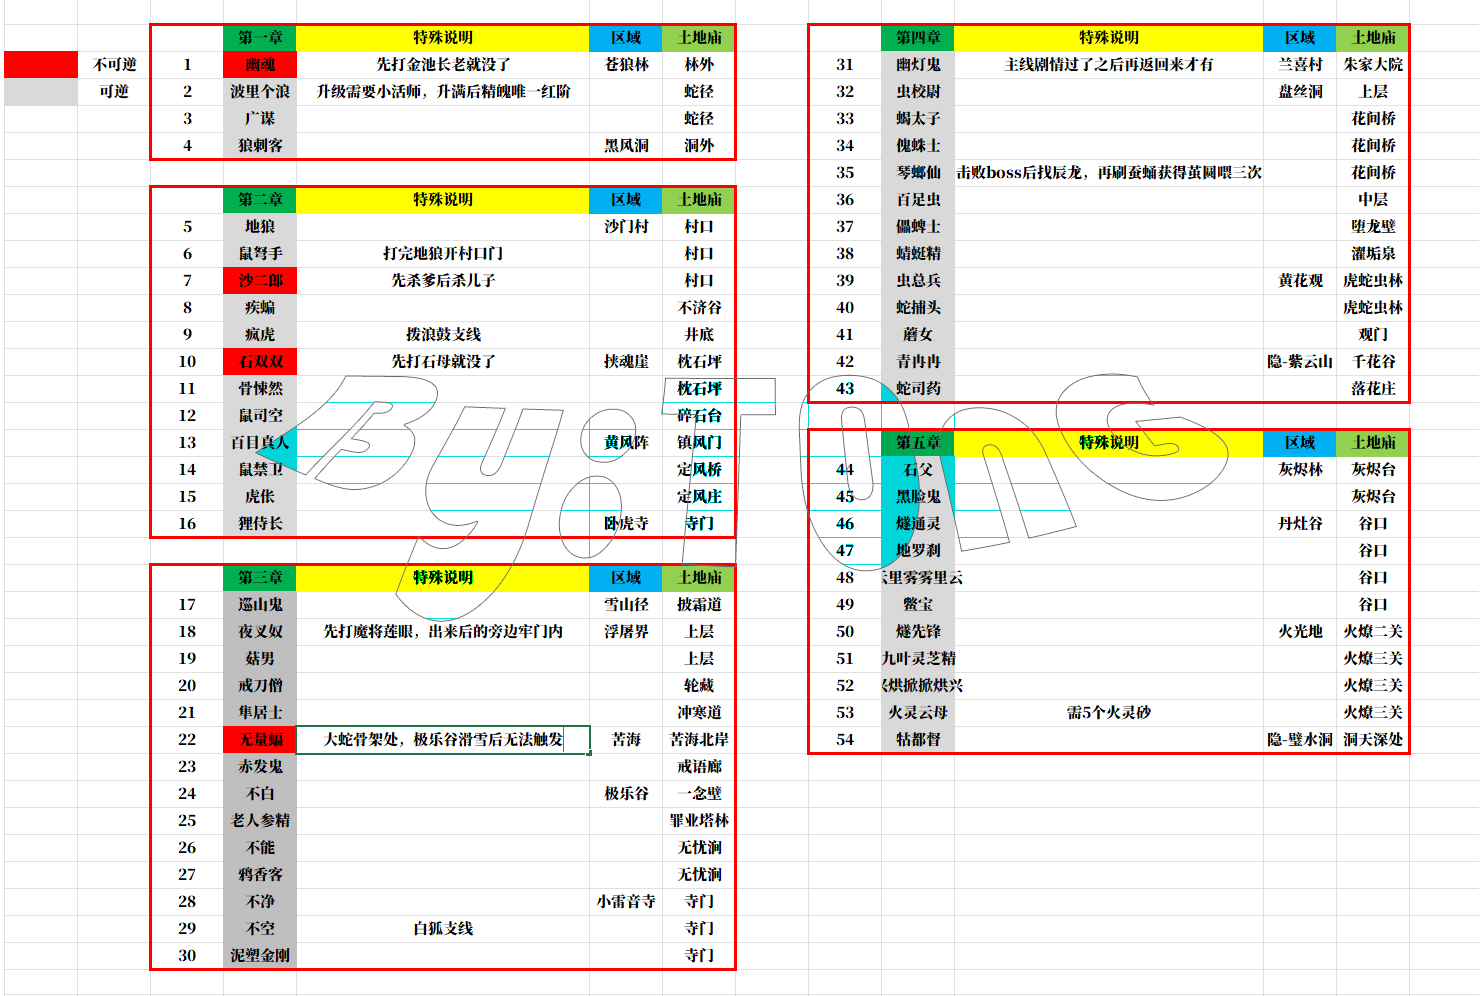Select the 波里个浪 cell
The image size is (1484, 996).
260,91
